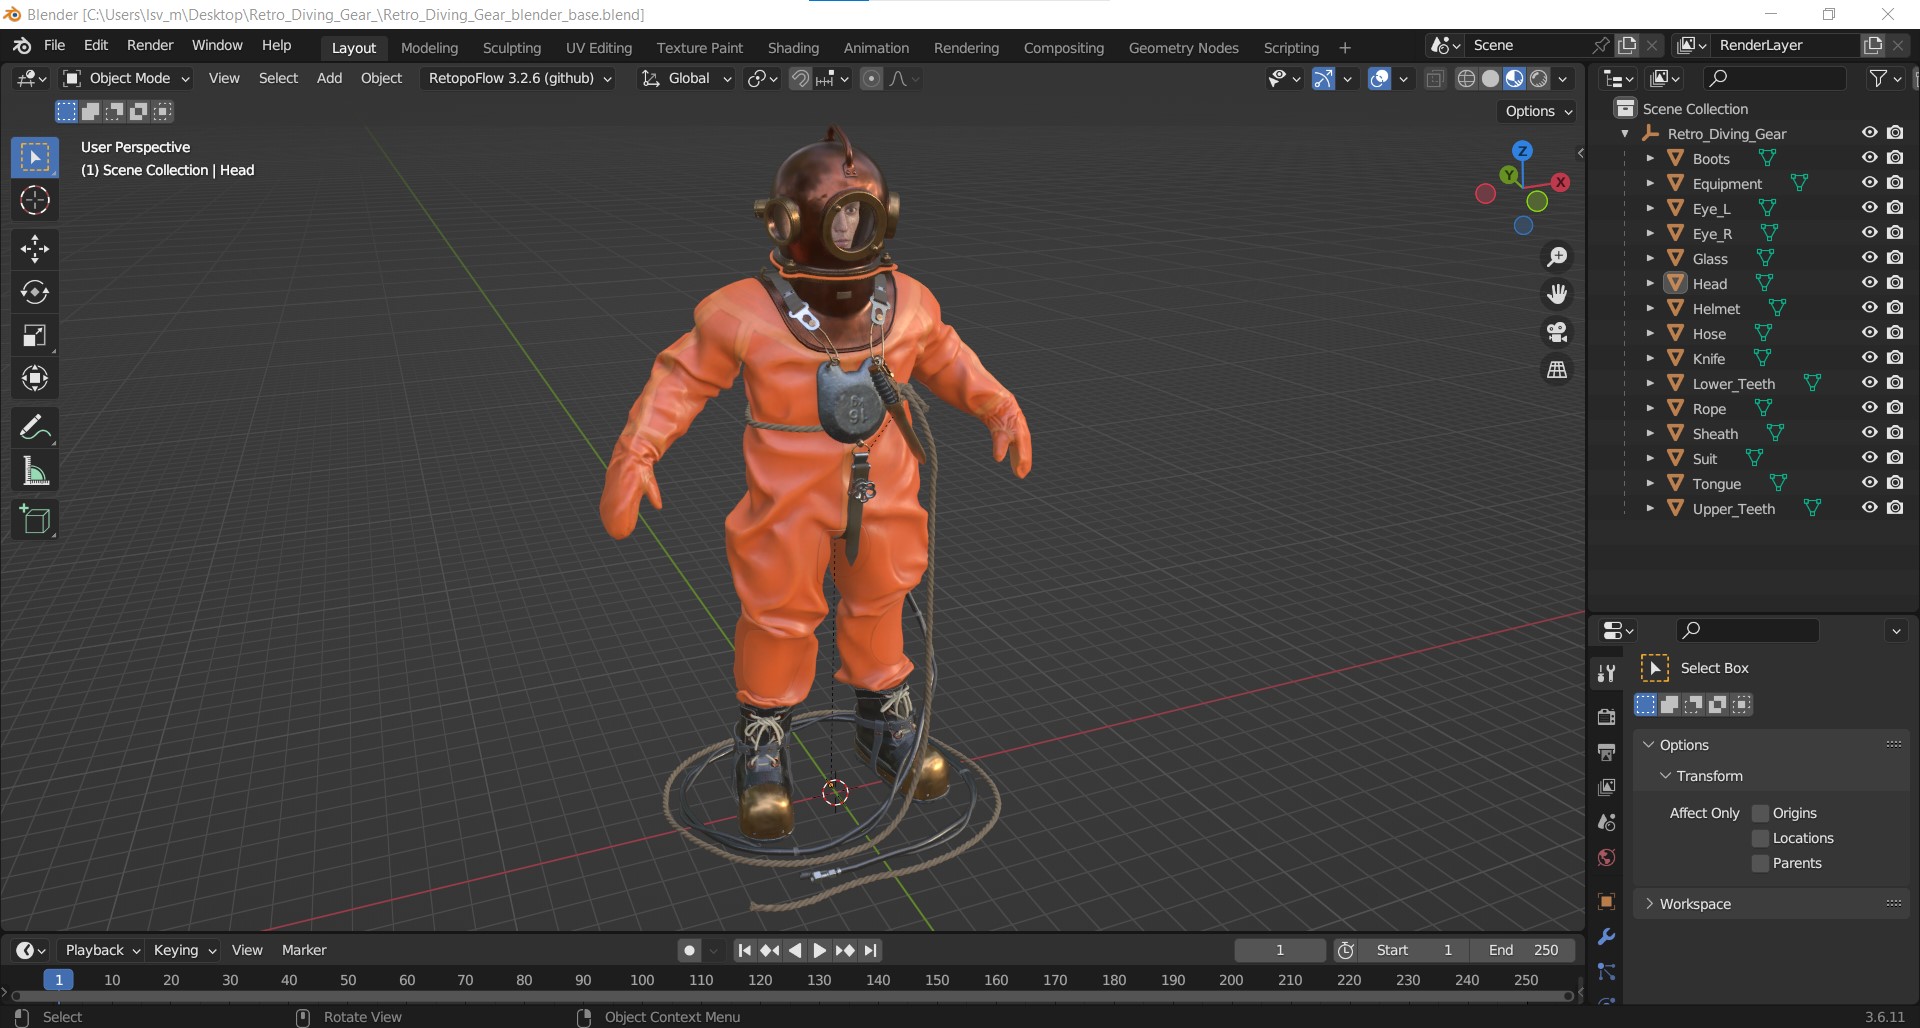Switch to Sculpting workspace tab
Viewport: 1920px width, 1028px height.
[x=511, y=47]
